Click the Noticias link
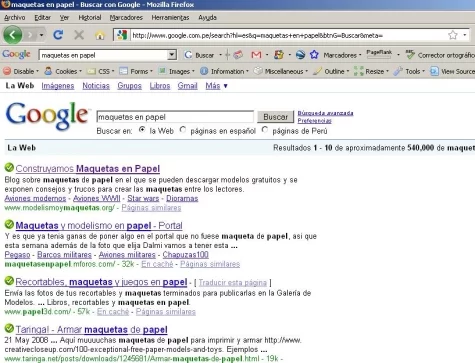This screenshot has width=475, height=363. tap(96, 86)
